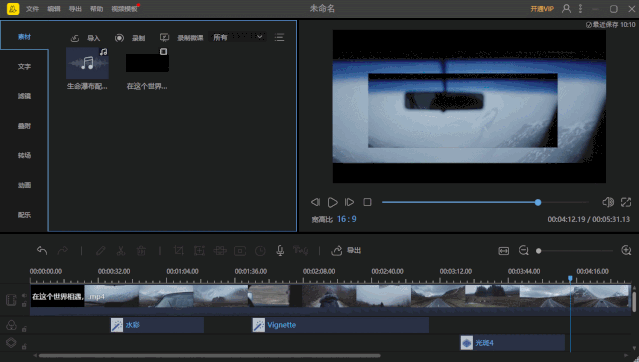The width and height of the screenshot is (639, 362).
Task: Click the timeline horizontal scrollbar
Action: coord(209,355)
